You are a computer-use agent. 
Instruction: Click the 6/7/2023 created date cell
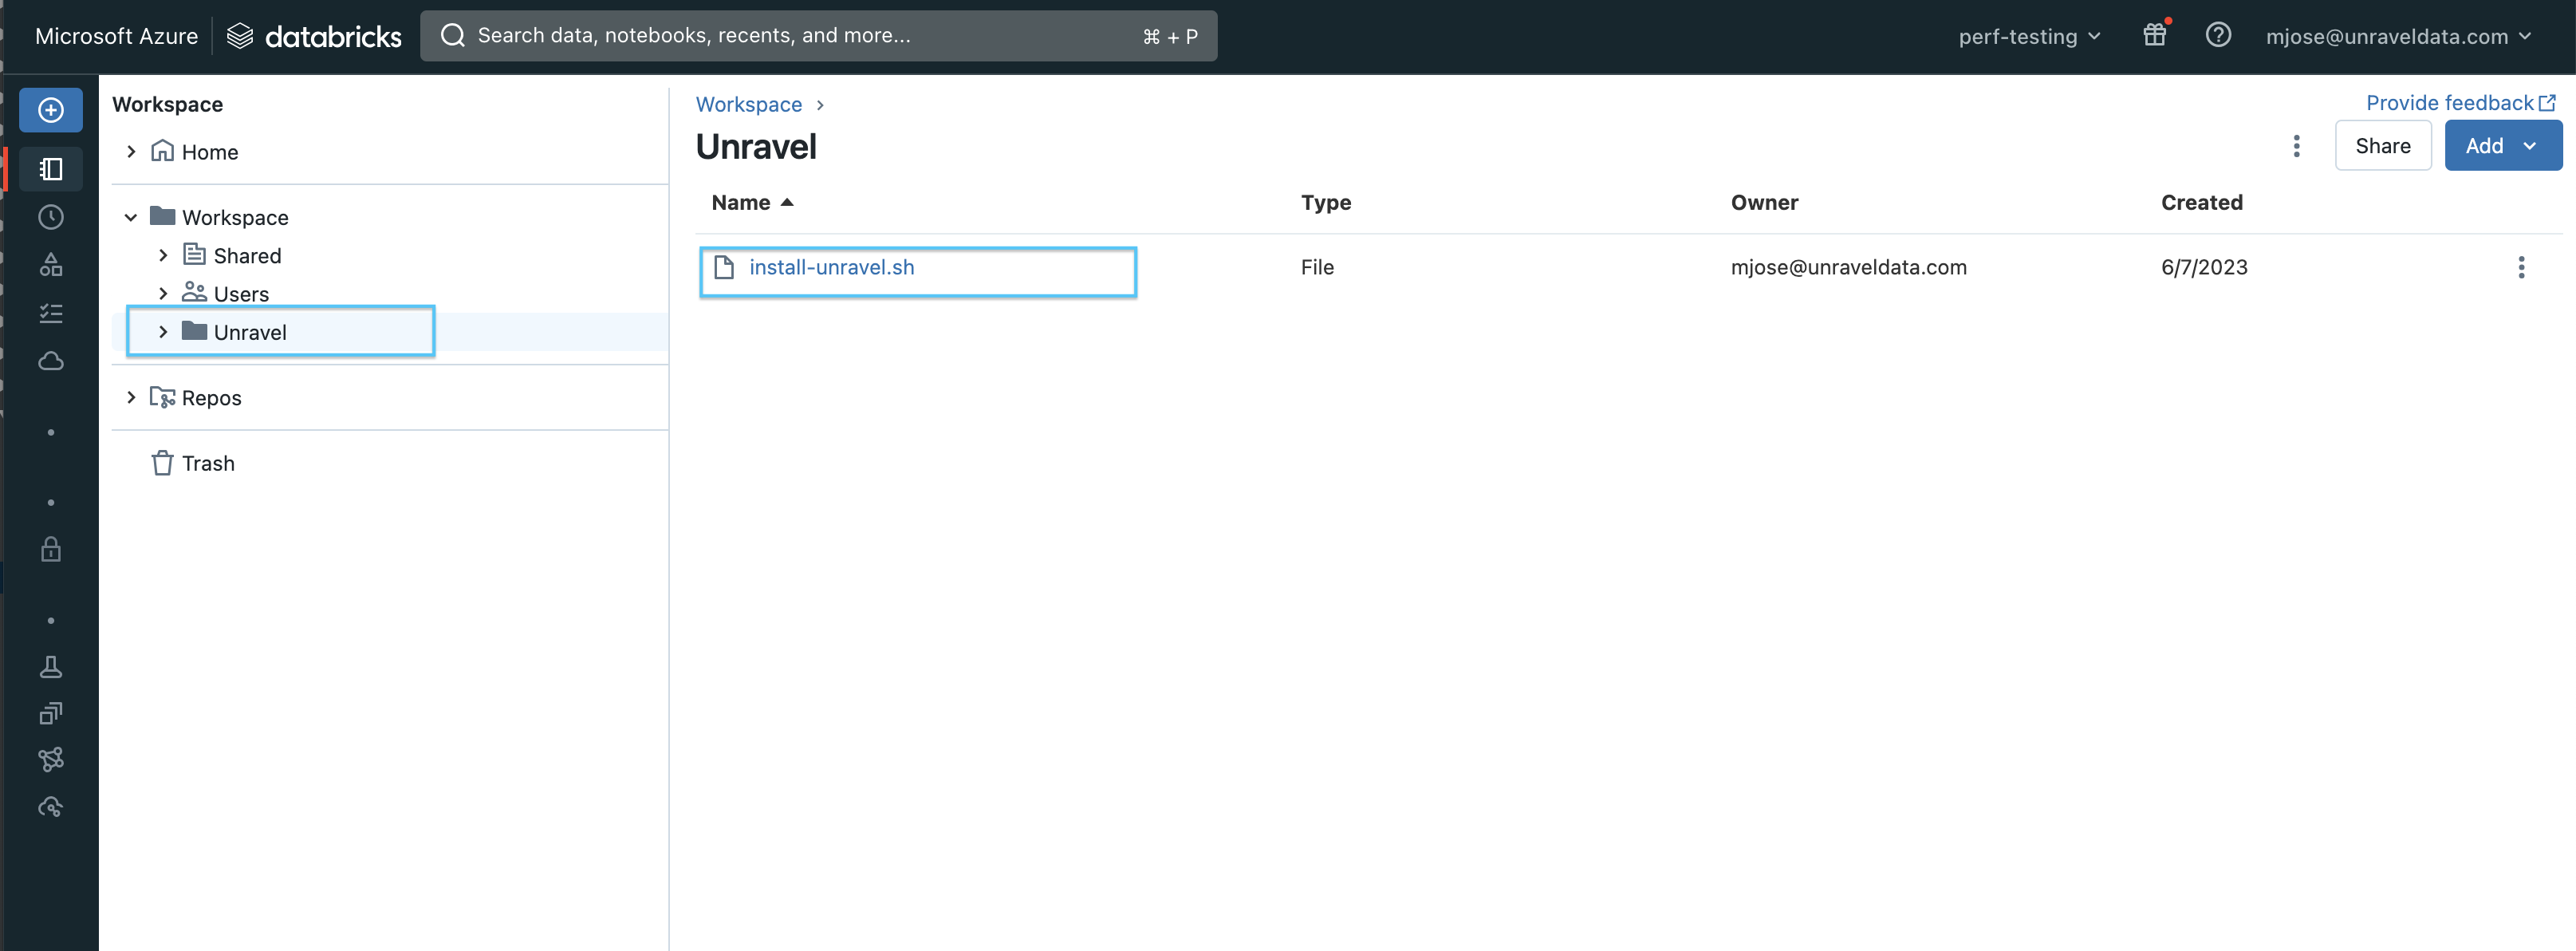pyautogui.click(x=2204, y=267)
